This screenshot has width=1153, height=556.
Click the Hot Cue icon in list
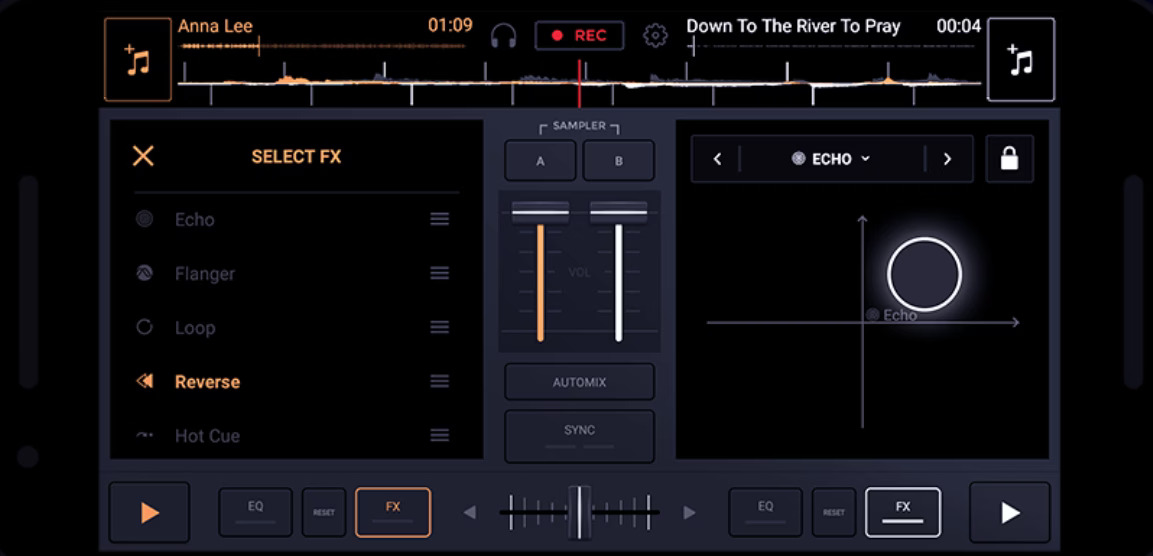(145, 435)
